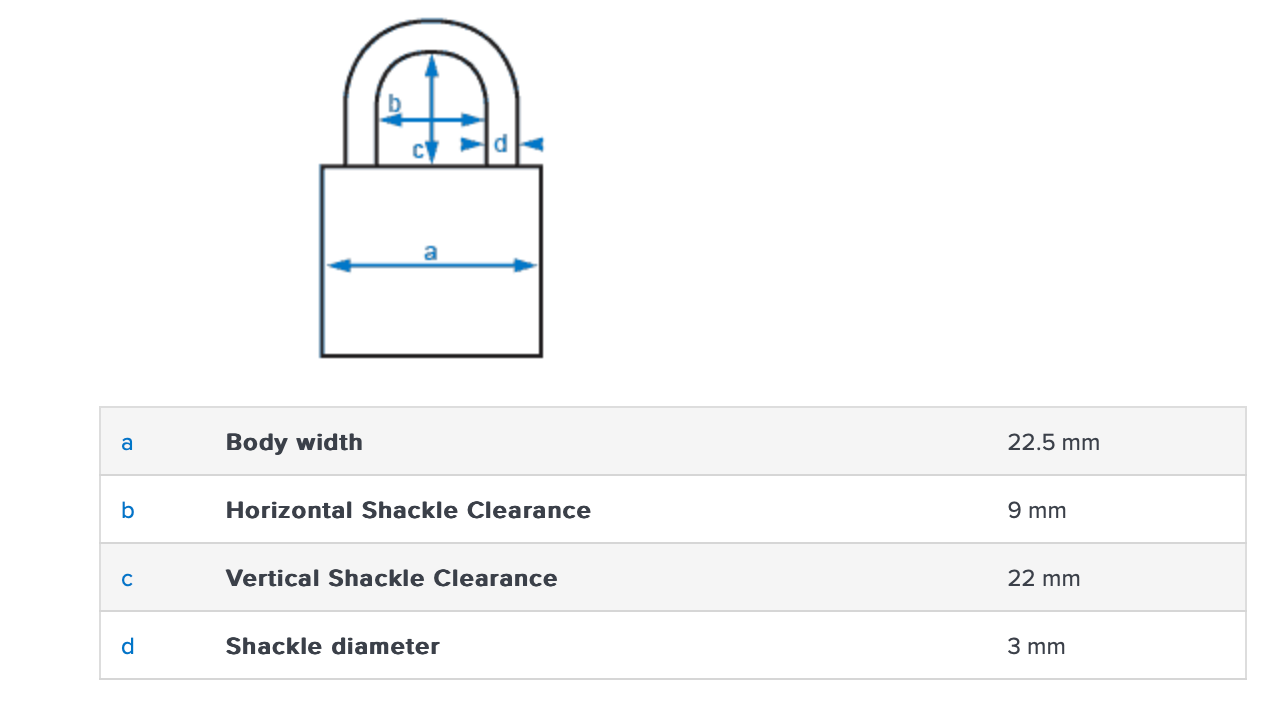
Task: Click blue "a" letter in the table
Action: point(127,443)
